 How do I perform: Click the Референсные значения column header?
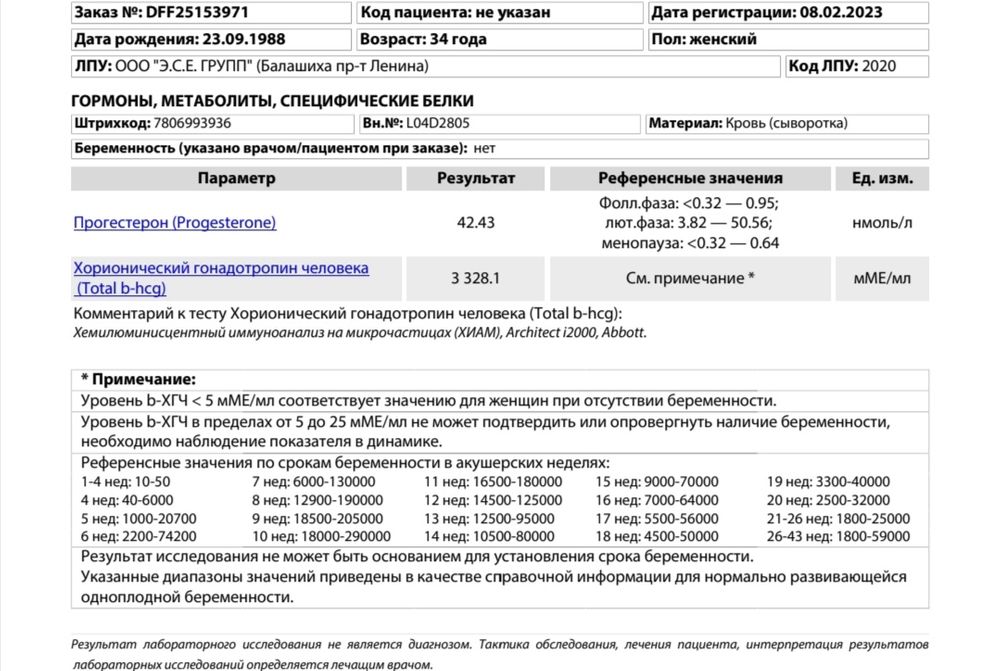690,179
